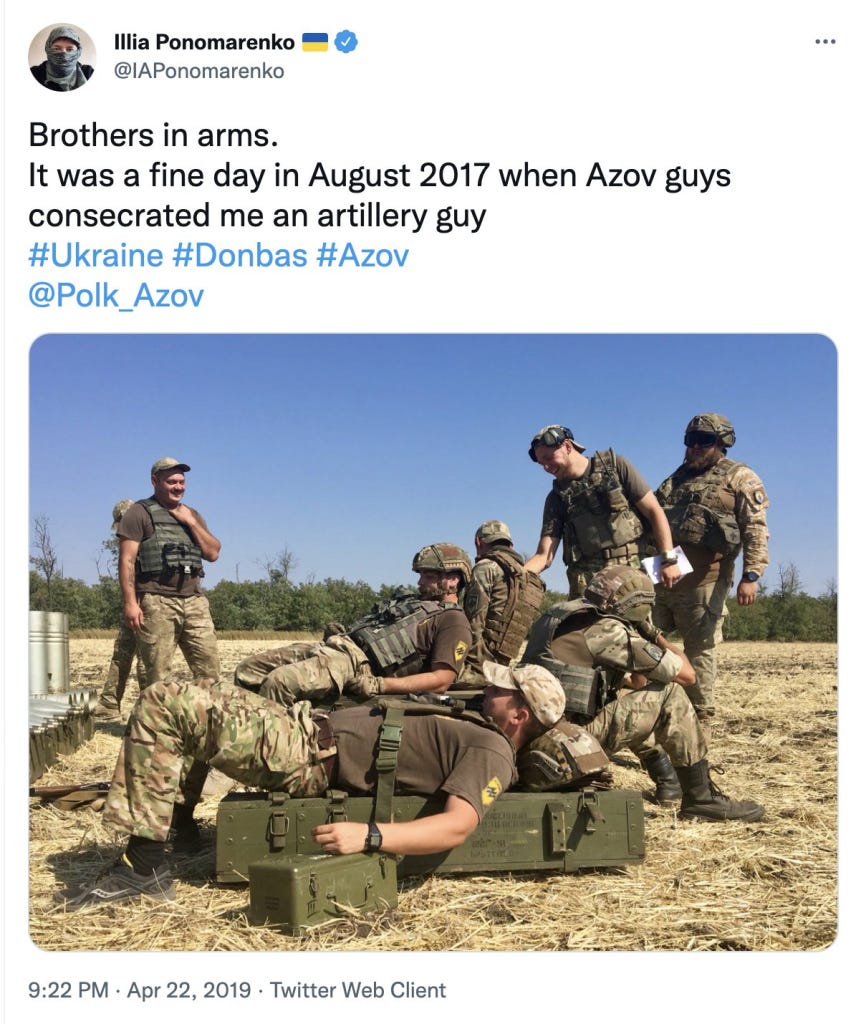Click the Ukrainian flag emoji beside the name

click(316, 42)
